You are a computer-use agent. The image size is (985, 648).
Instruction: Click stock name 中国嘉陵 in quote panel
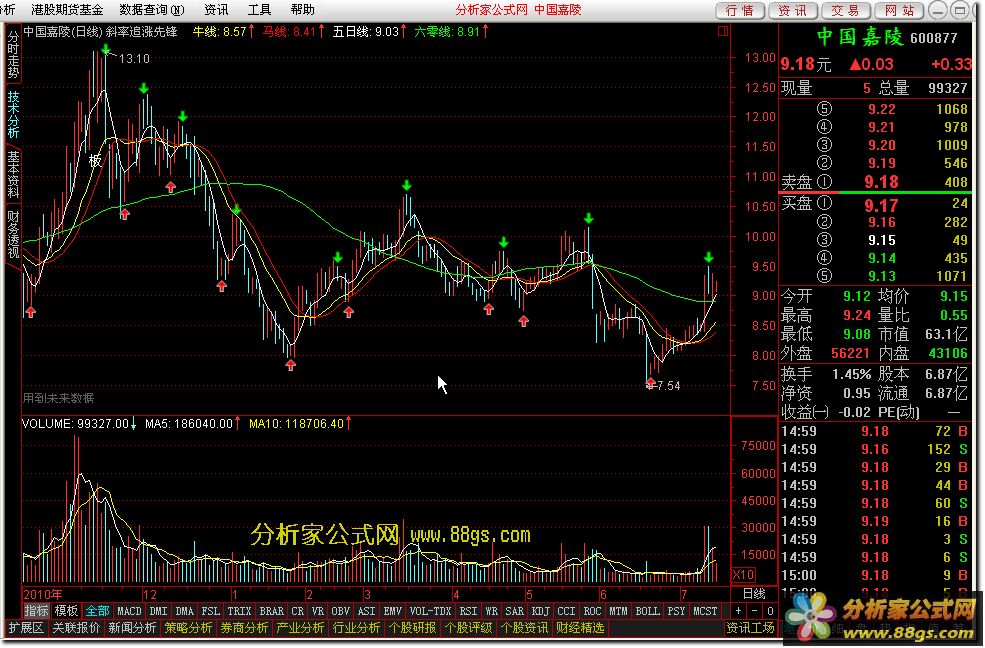point(860,37)
